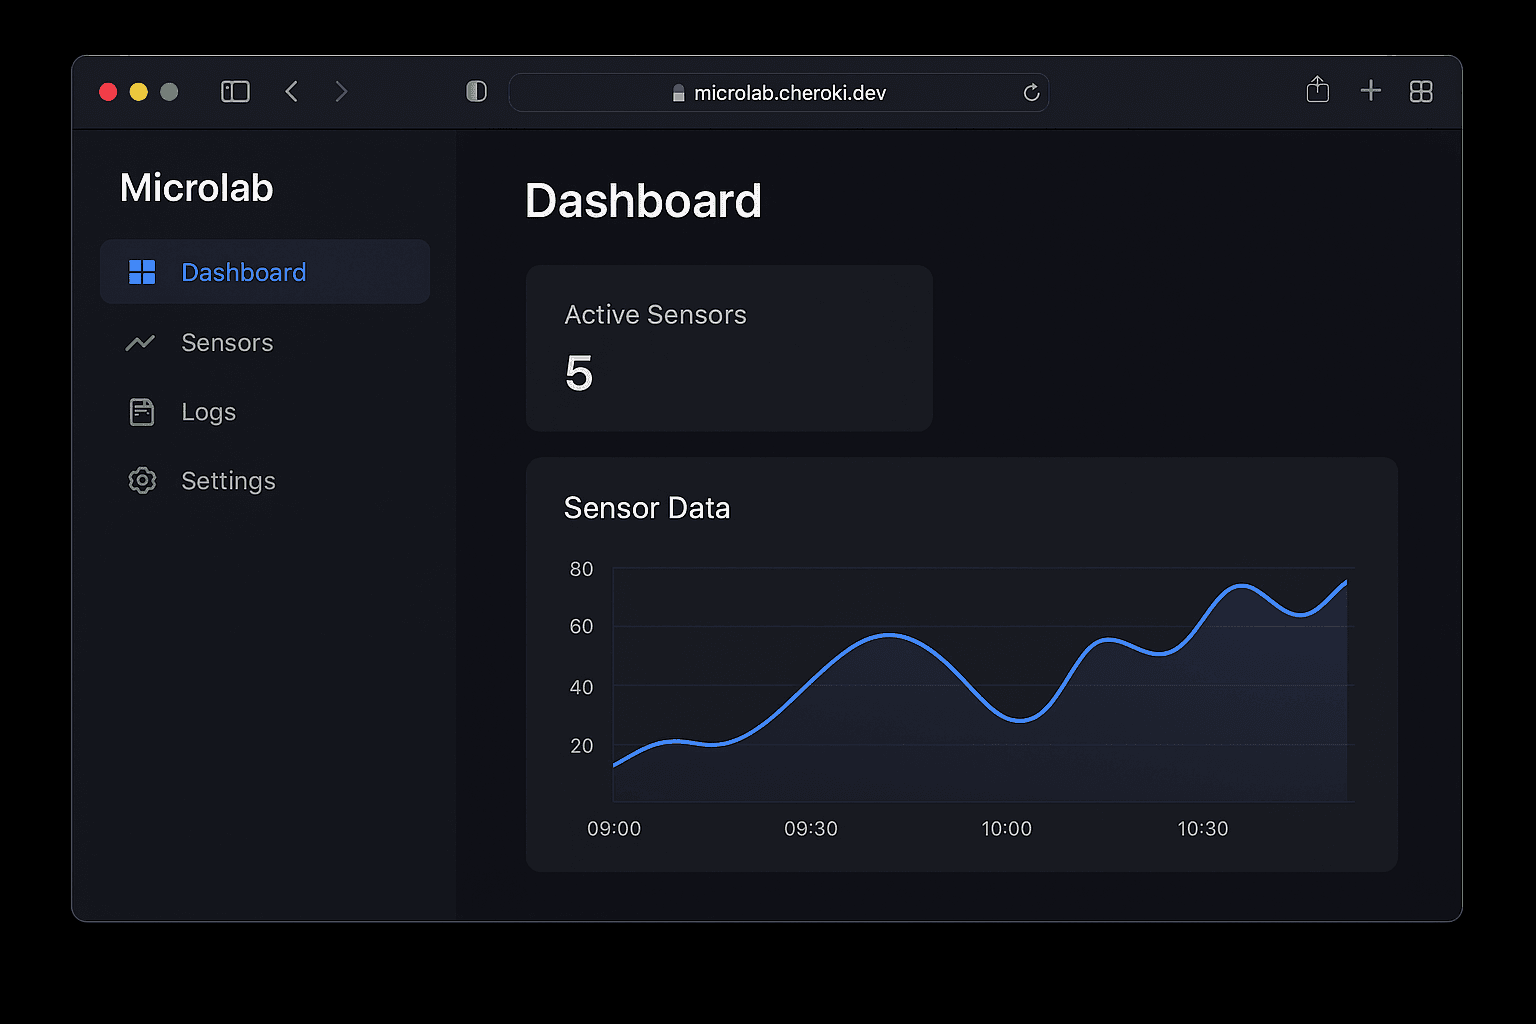1536x1024 pixels.
Task: Open a new browser tab
Action: click(x=1371, y=91)
